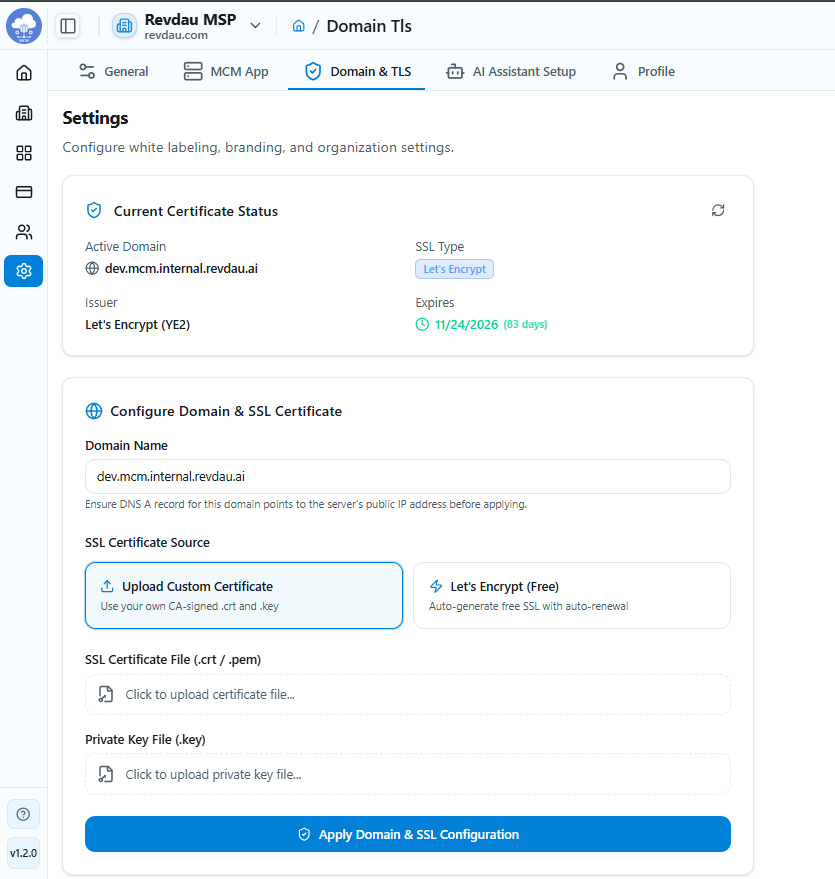Open the AI Assistant Setup tab

[x=511, y=72]
